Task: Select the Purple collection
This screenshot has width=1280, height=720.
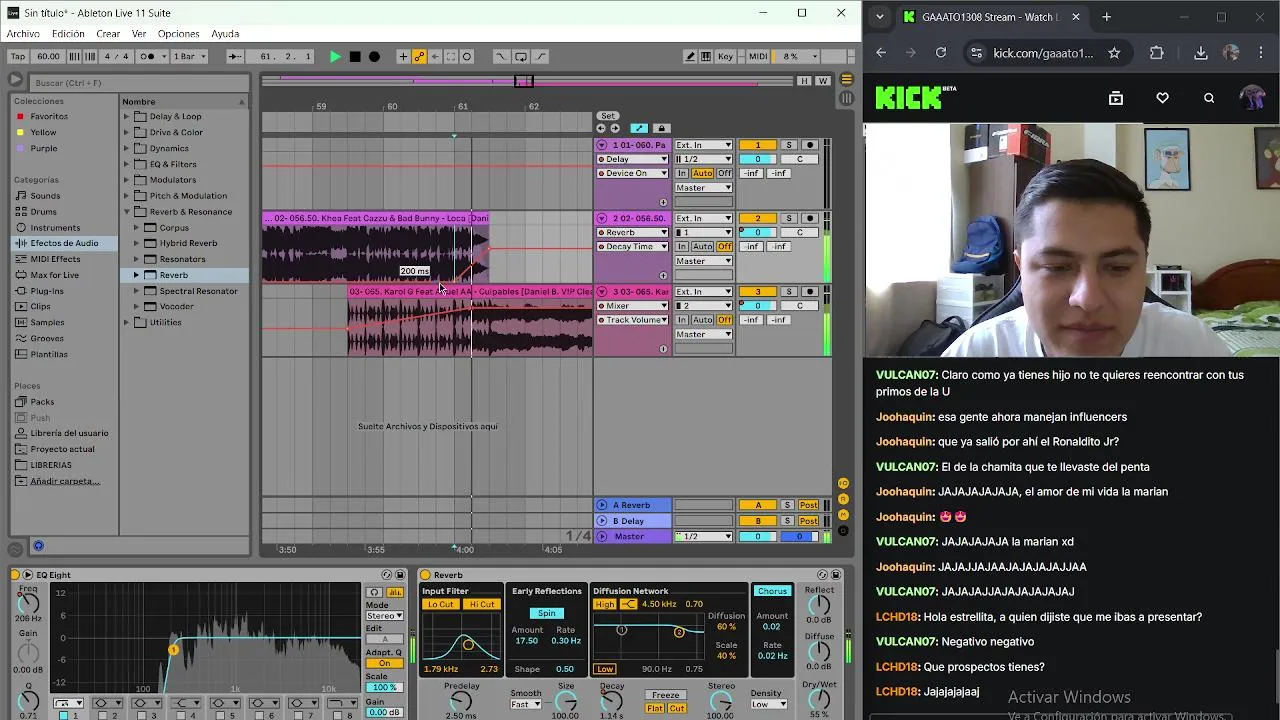Action: coord(43,148)
